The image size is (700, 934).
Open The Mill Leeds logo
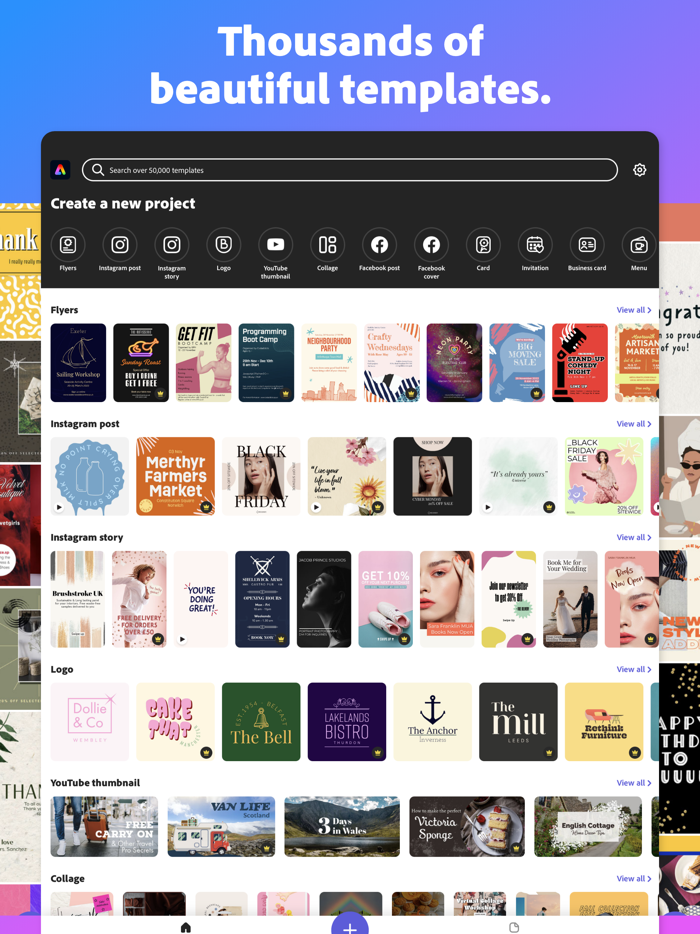(518, 722)
